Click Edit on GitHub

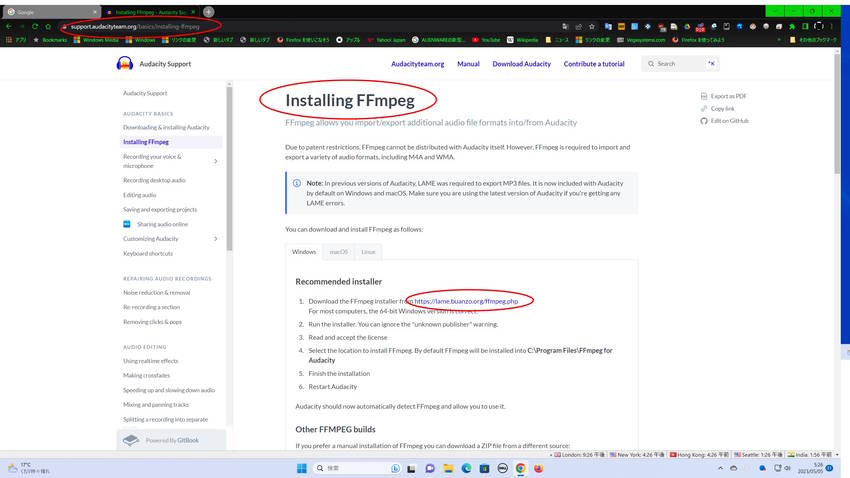click(730, 121)
